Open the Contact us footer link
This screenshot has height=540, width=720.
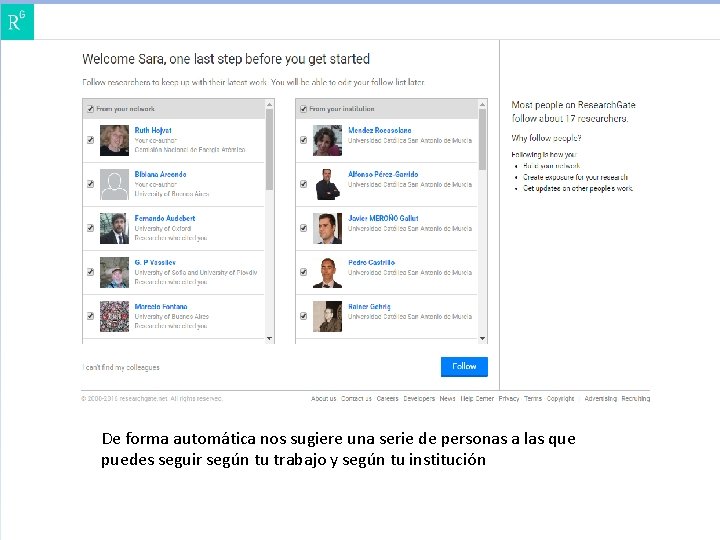point(356,399)
